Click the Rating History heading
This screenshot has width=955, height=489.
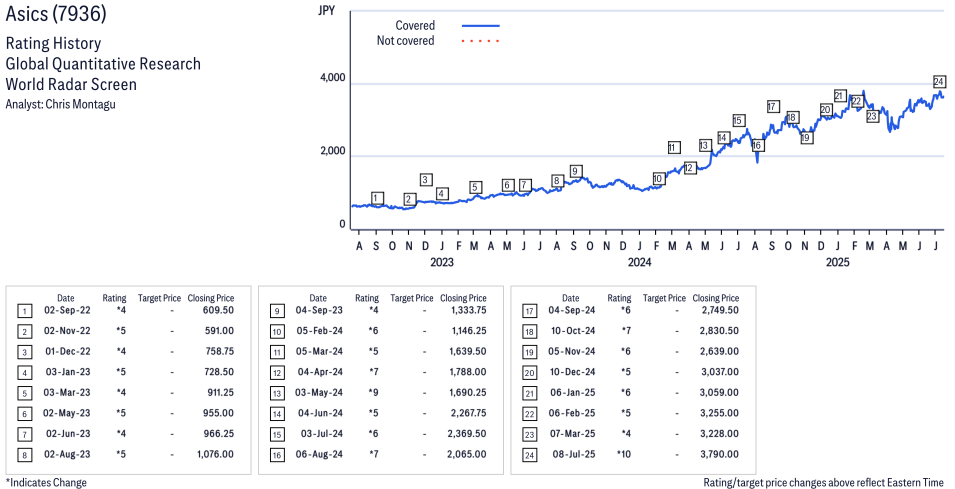pos(54,44)
